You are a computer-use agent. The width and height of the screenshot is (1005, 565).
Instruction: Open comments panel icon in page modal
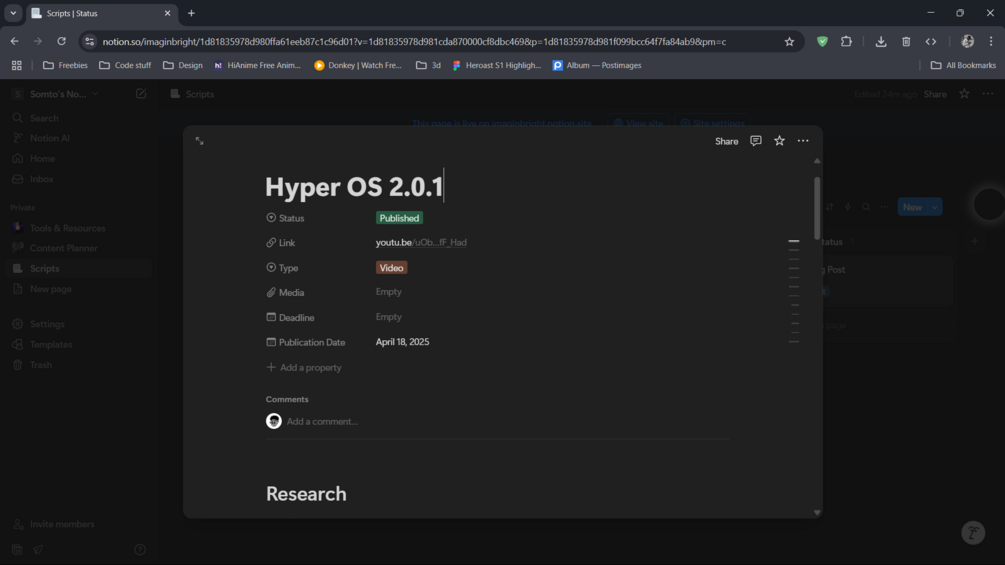pyautogui.click(x=756, y=141)
